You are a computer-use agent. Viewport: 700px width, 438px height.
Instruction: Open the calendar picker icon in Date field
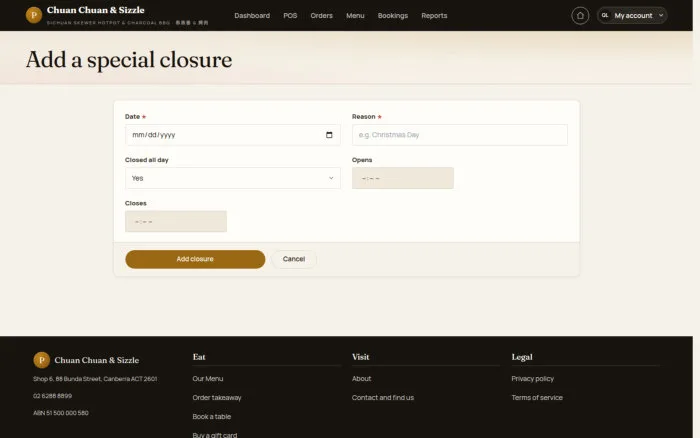click(329, 135)
